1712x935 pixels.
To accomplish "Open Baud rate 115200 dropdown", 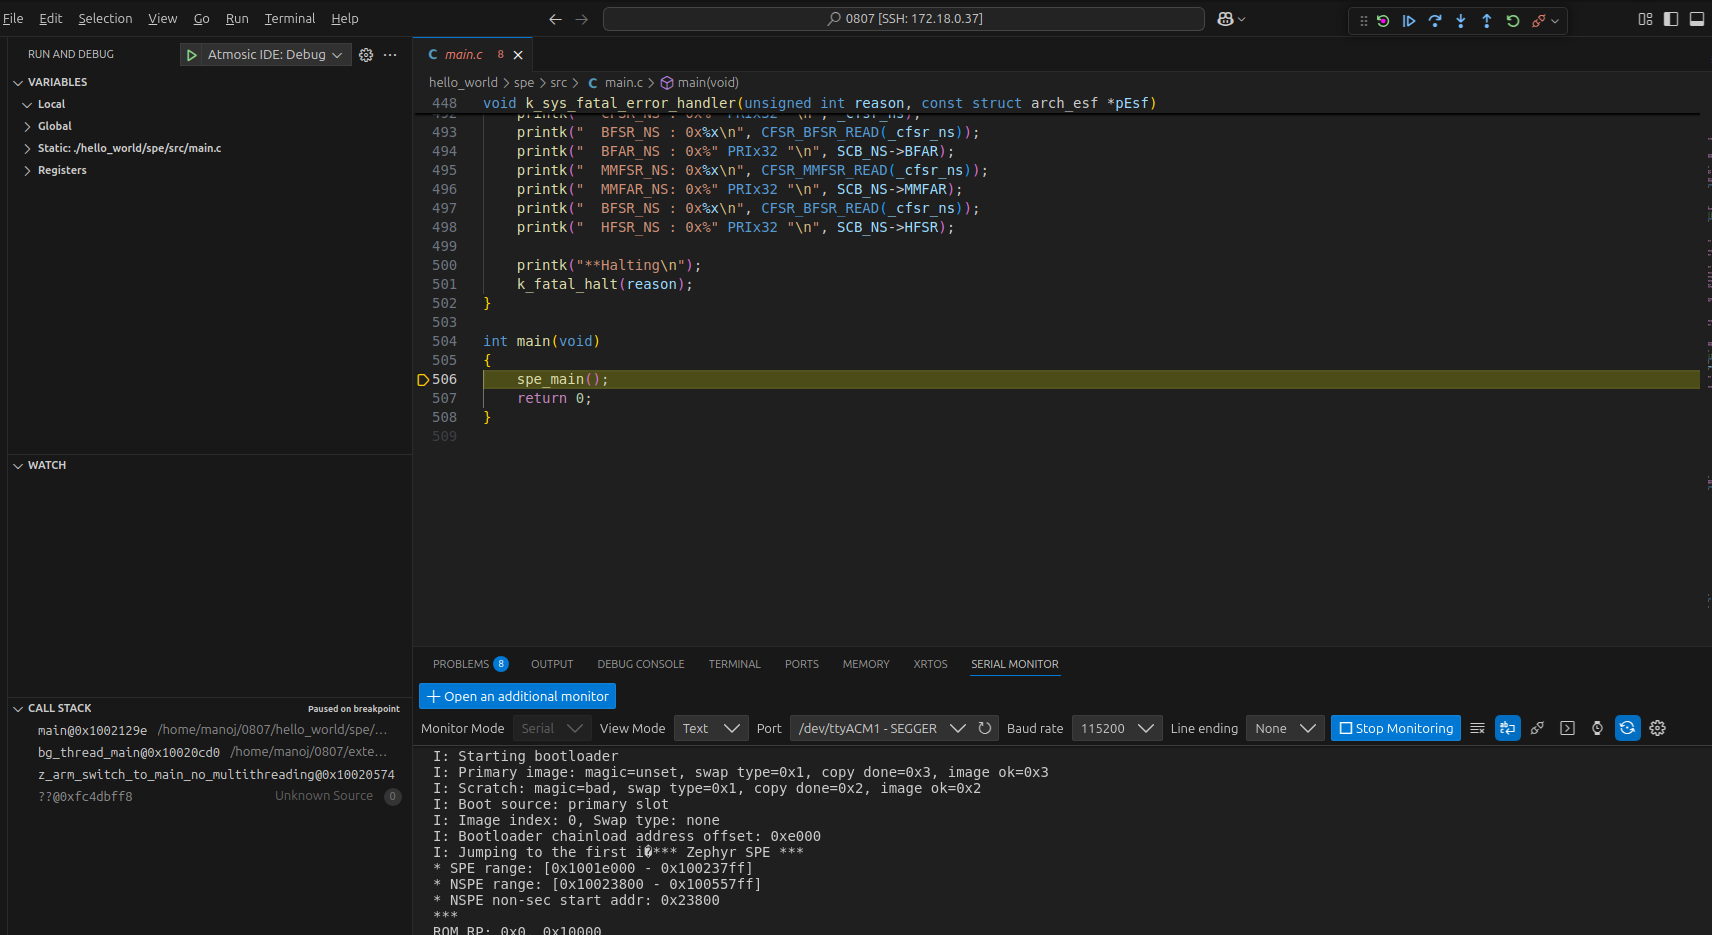I will [x=1117, y=728].
